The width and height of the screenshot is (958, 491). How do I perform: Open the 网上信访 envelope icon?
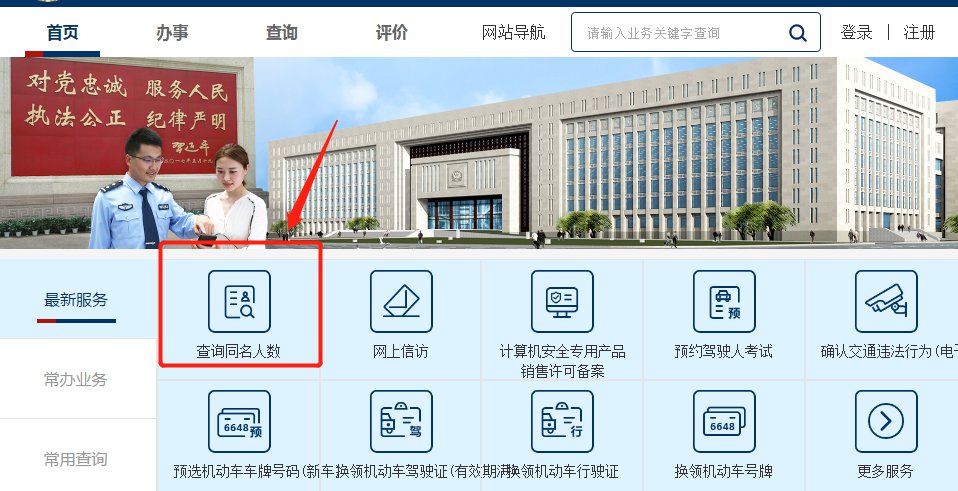click(x=401, y=302)
